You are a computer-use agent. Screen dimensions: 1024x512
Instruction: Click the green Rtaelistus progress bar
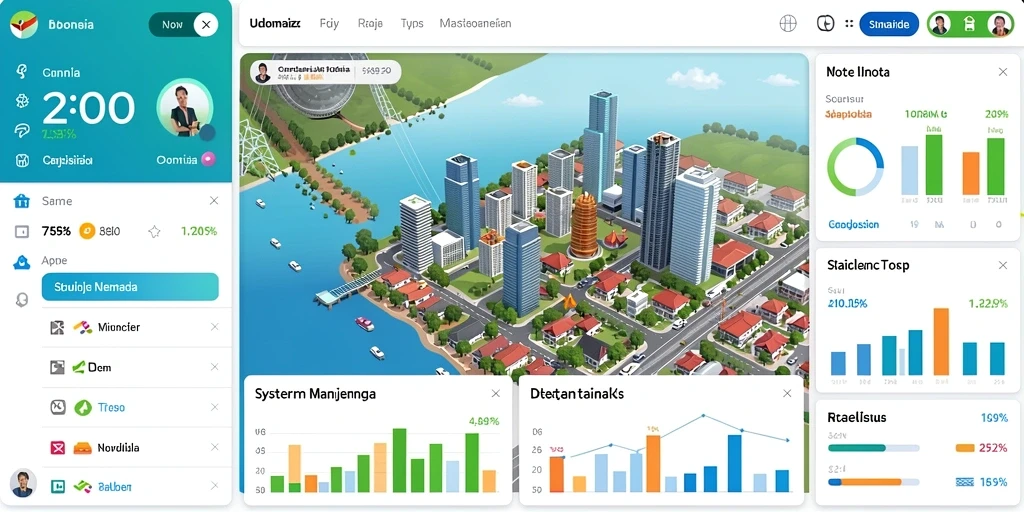(x=872, y=448)
